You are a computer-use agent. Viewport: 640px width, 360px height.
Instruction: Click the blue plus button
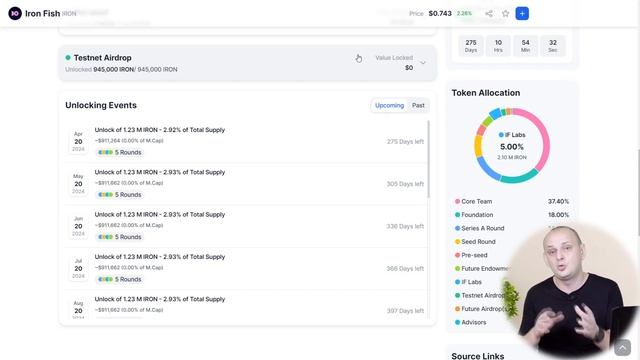(522, 13)
